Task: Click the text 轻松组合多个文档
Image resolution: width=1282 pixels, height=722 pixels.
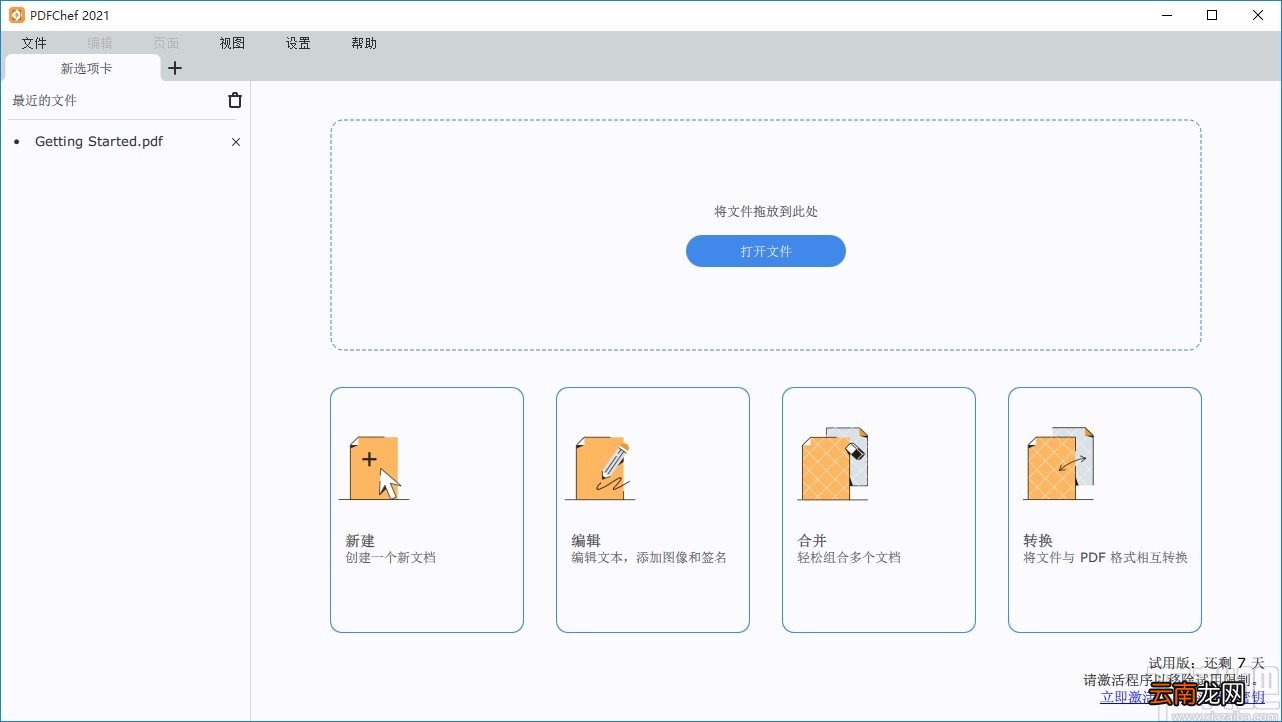Action: (849, 558)
